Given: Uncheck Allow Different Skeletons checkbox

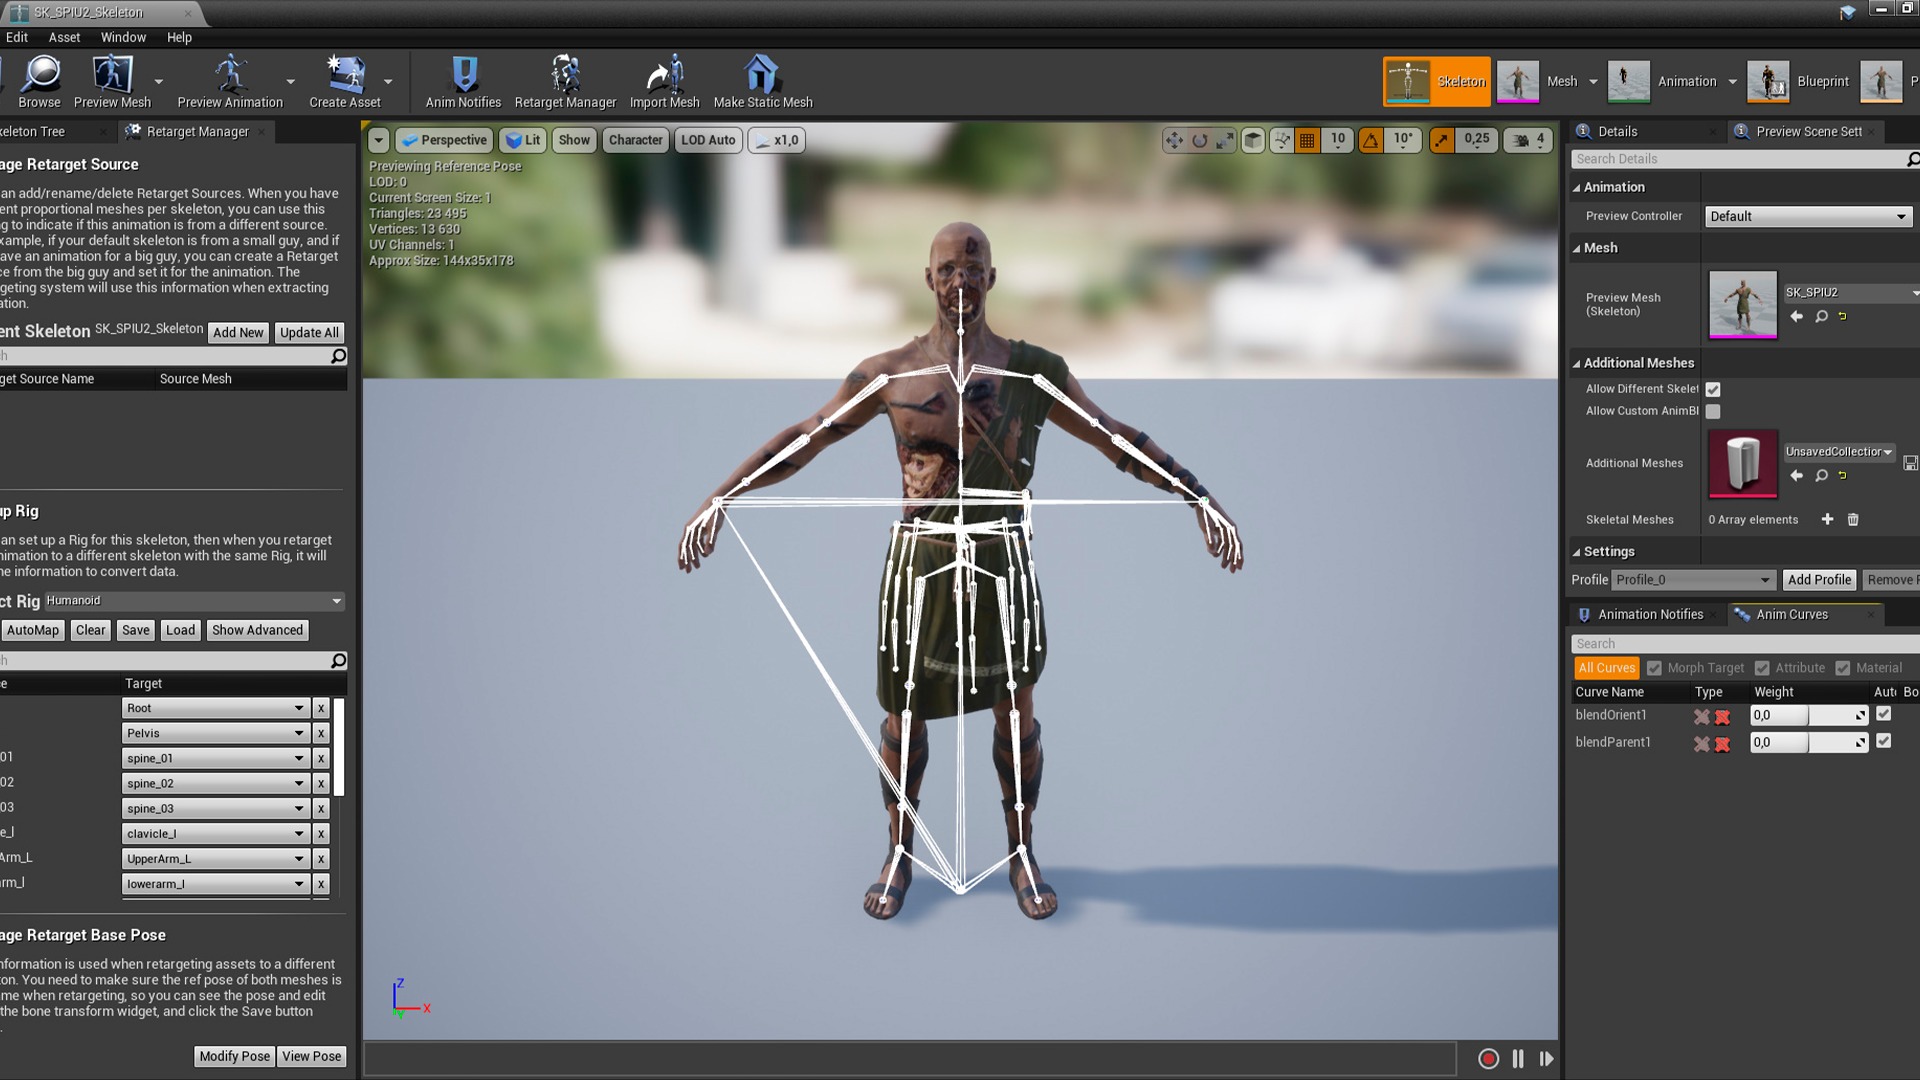Looking at the screenshot, I should click(1713, 389).
